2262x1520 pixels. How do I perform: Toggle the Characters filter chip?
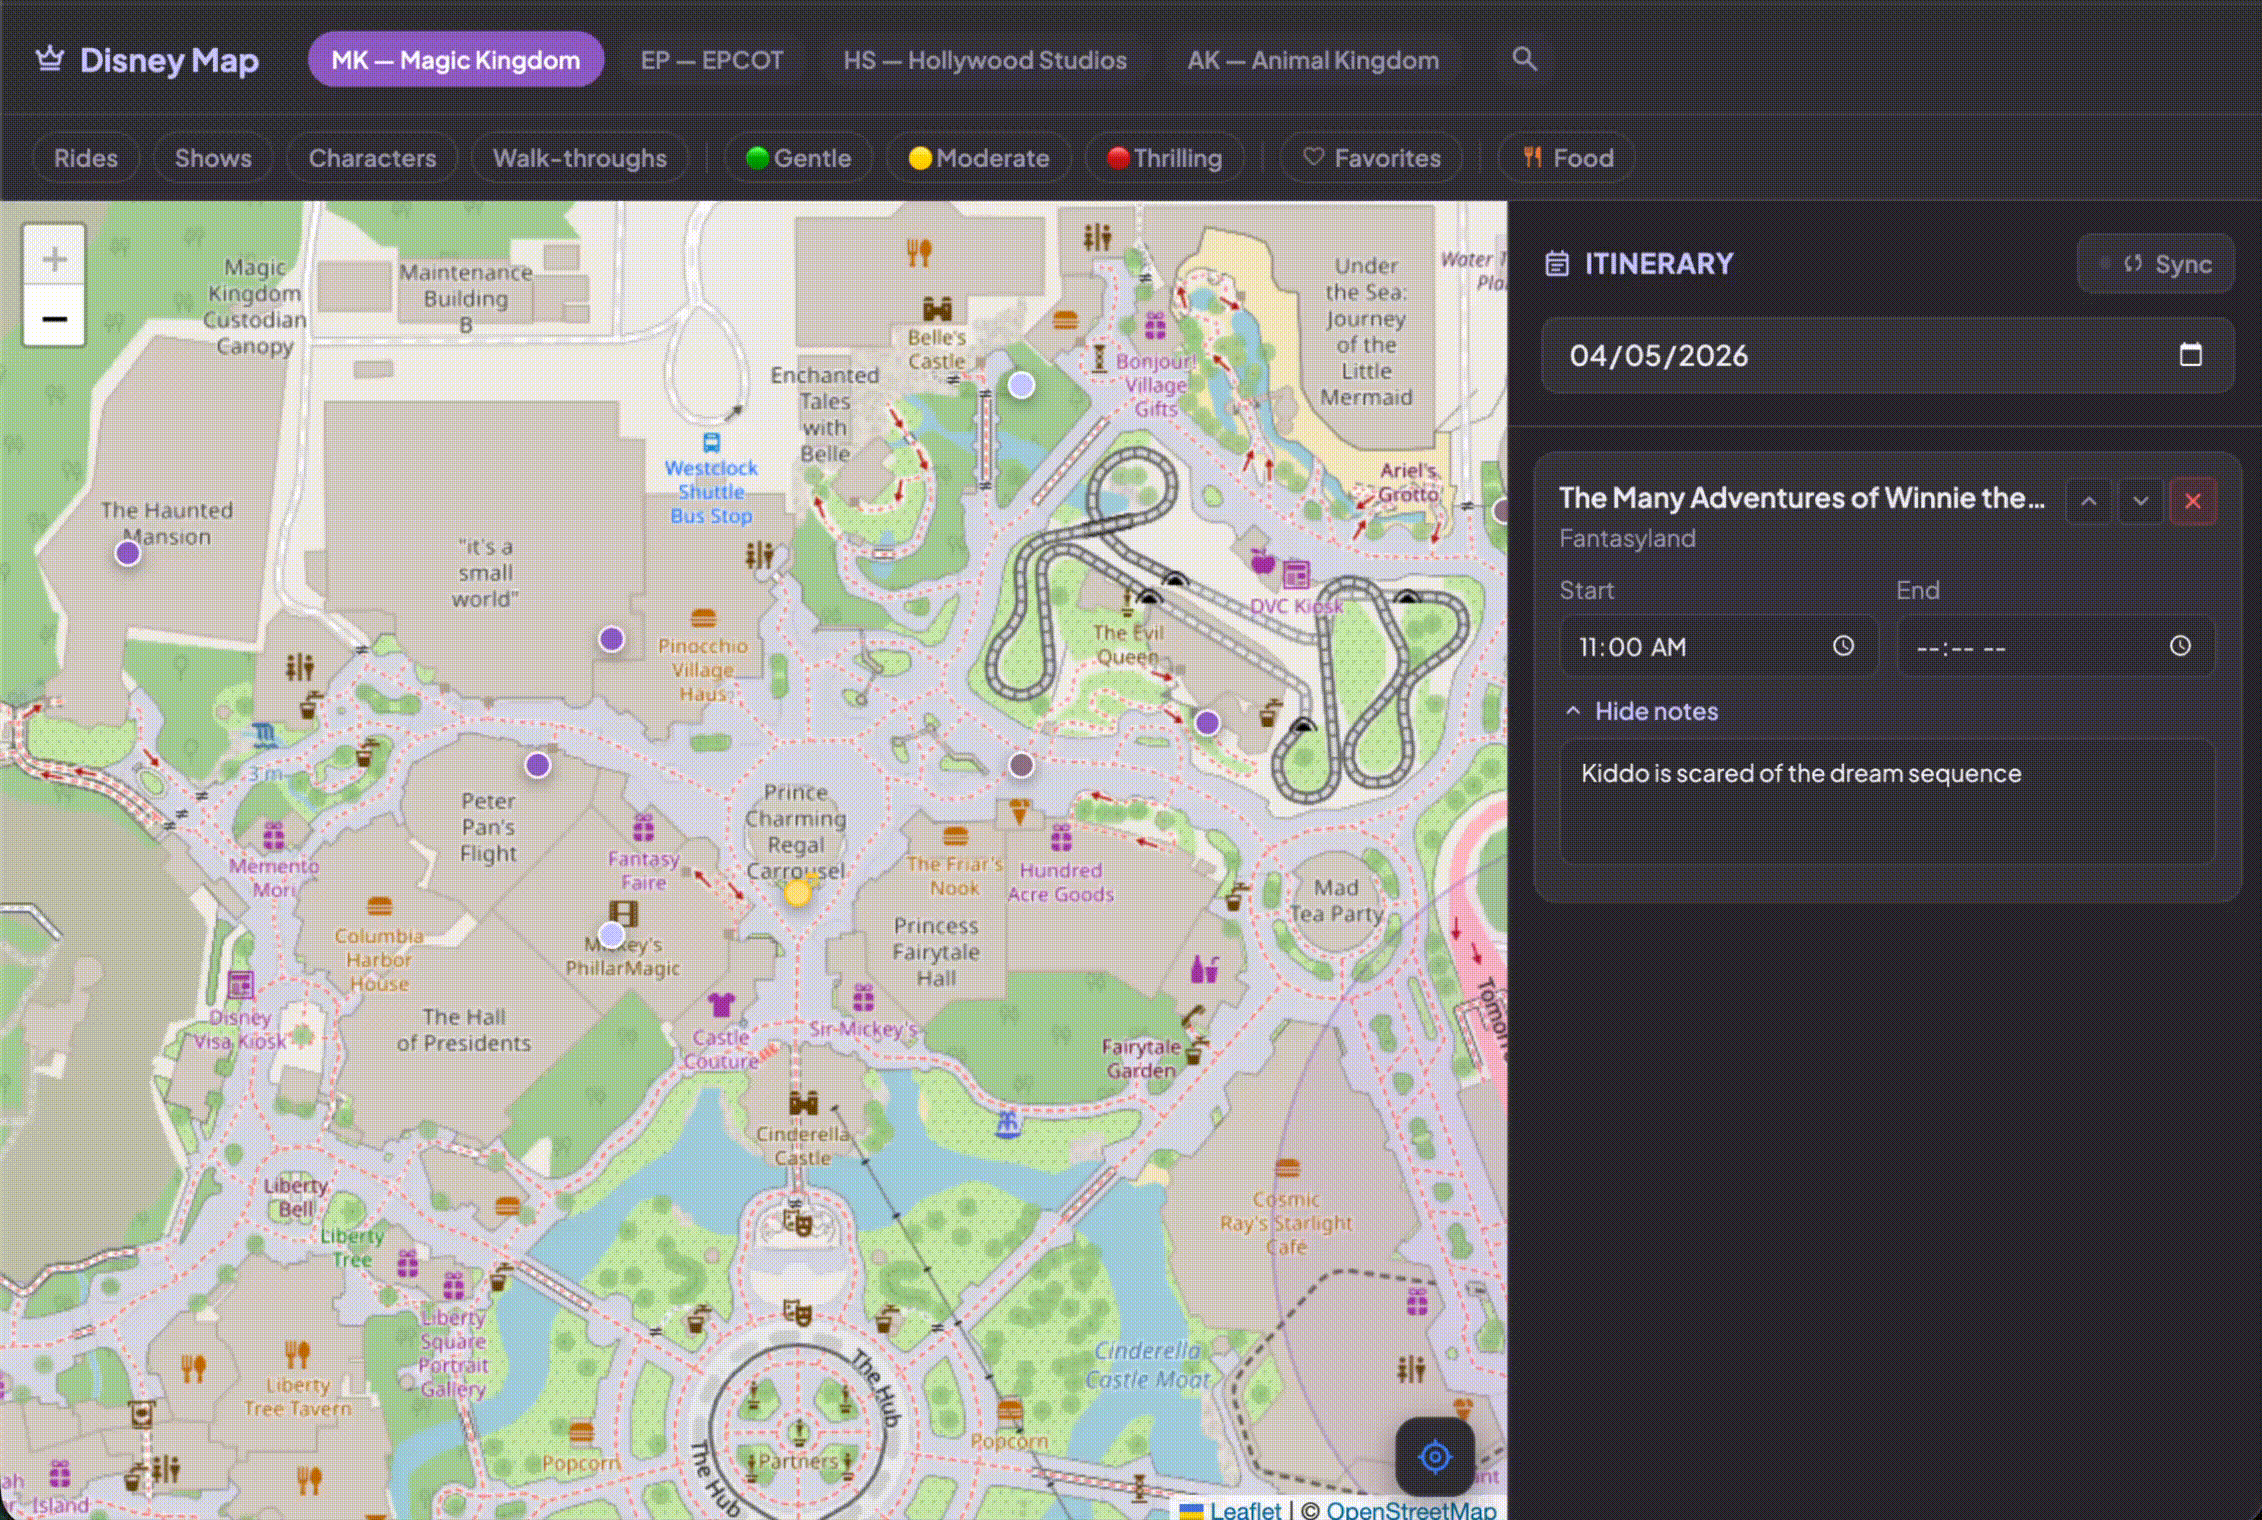(x=372, y=158)
